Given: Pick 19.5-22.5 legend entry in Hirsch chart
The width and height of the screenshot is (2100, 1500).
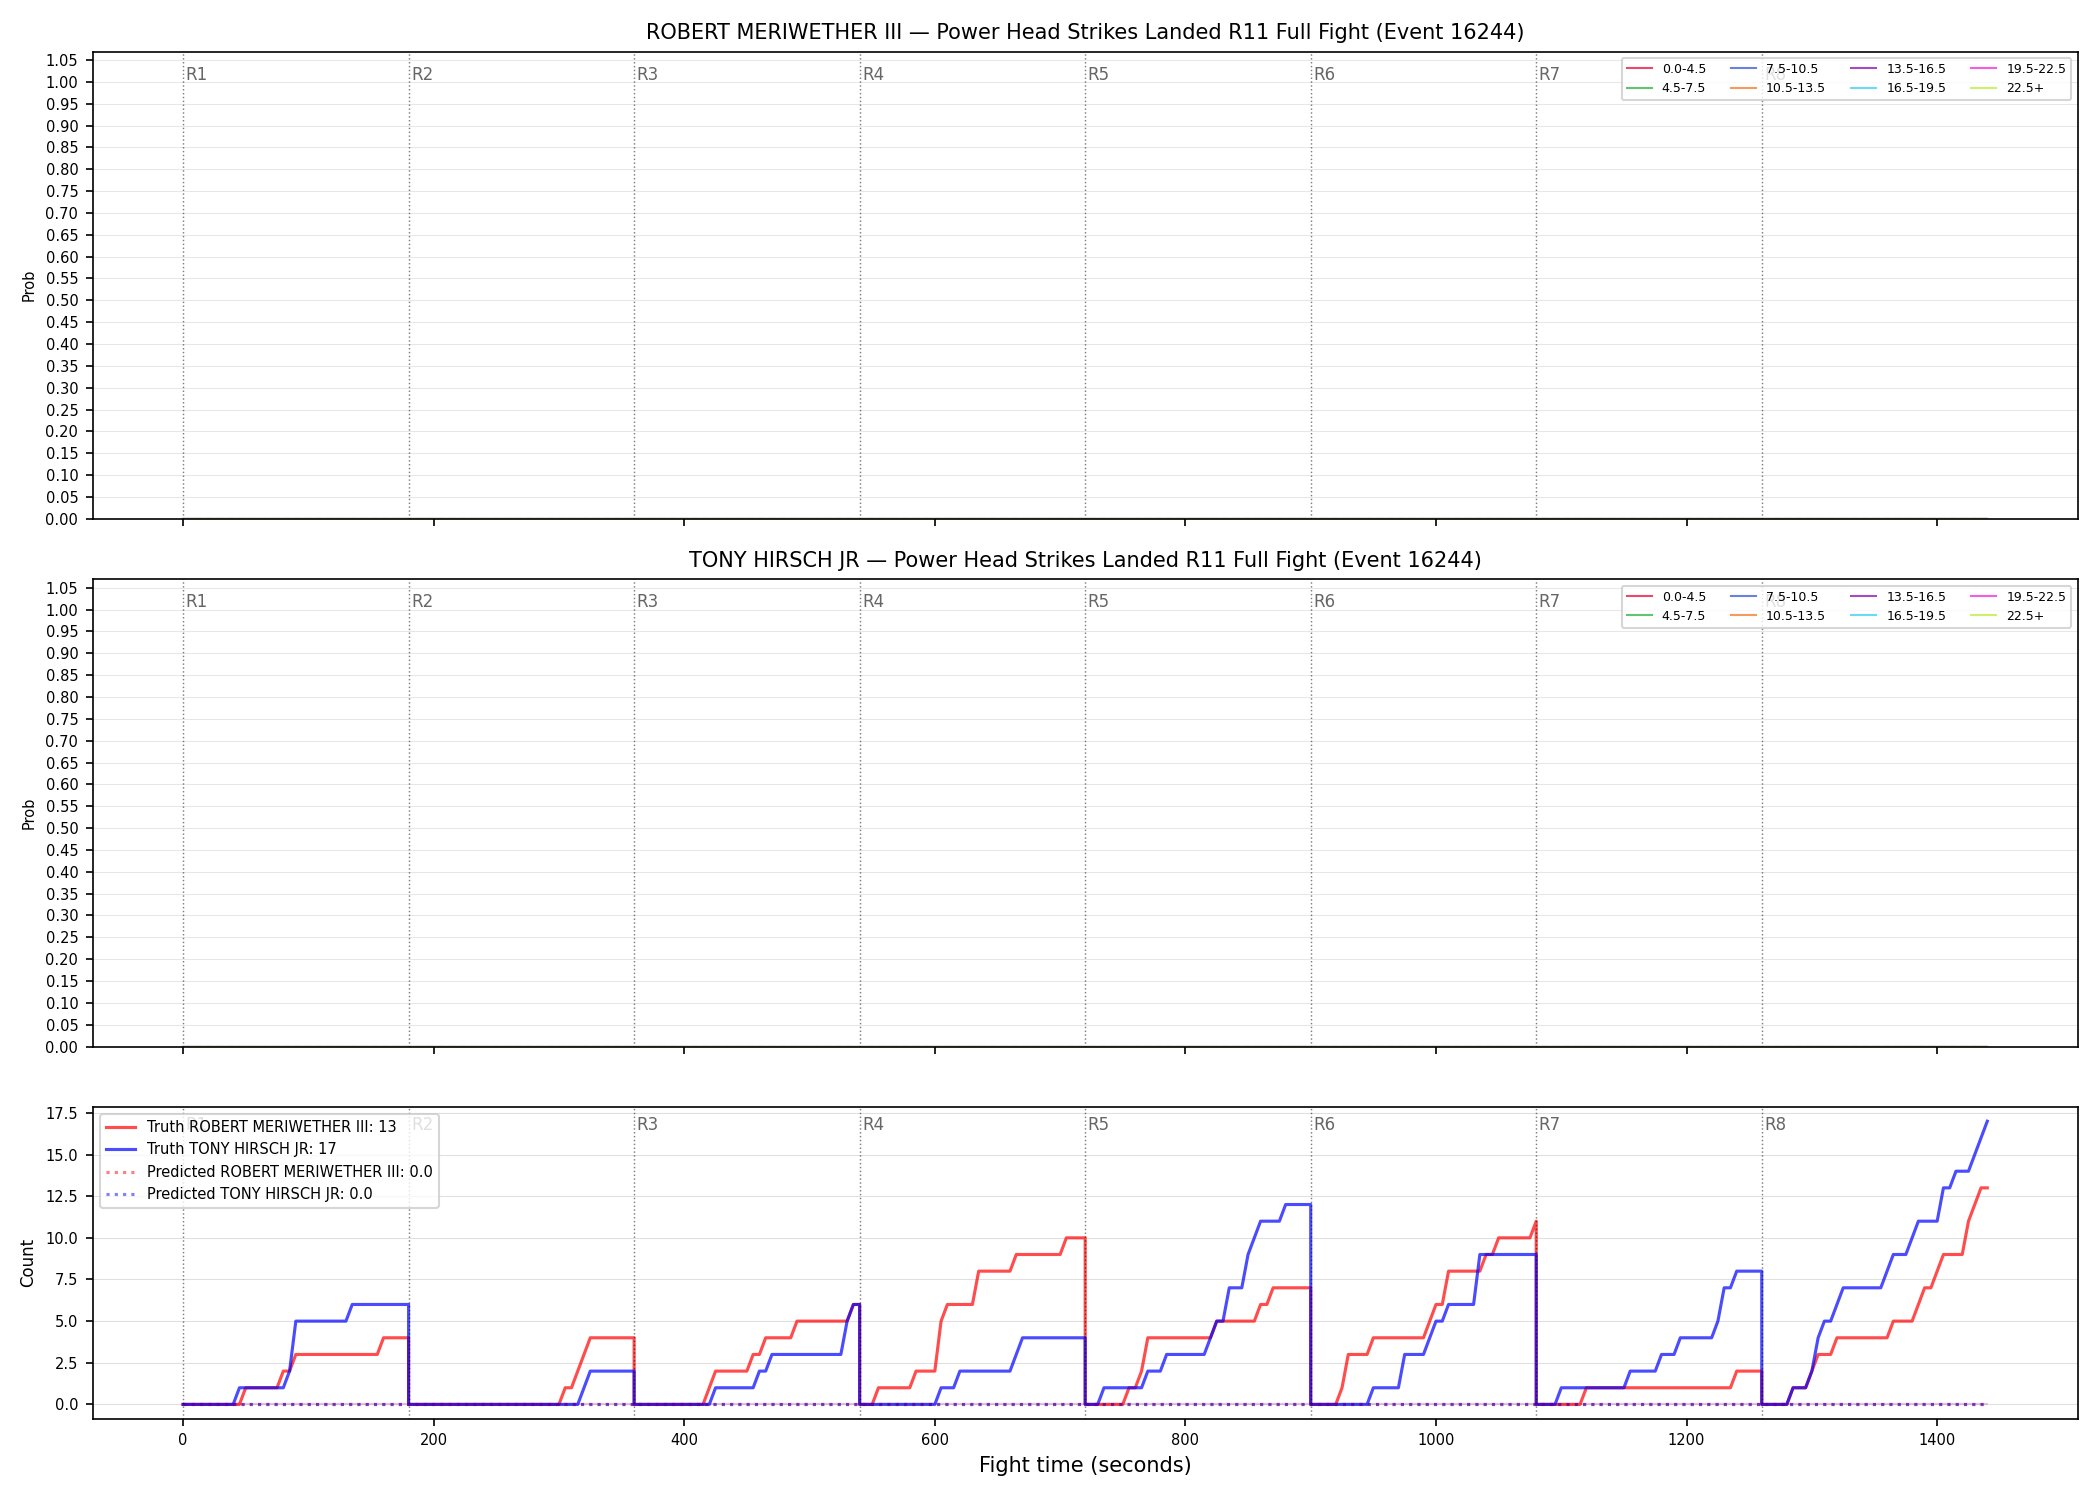Looking at the screenshot, I should tap(2018, 597).
